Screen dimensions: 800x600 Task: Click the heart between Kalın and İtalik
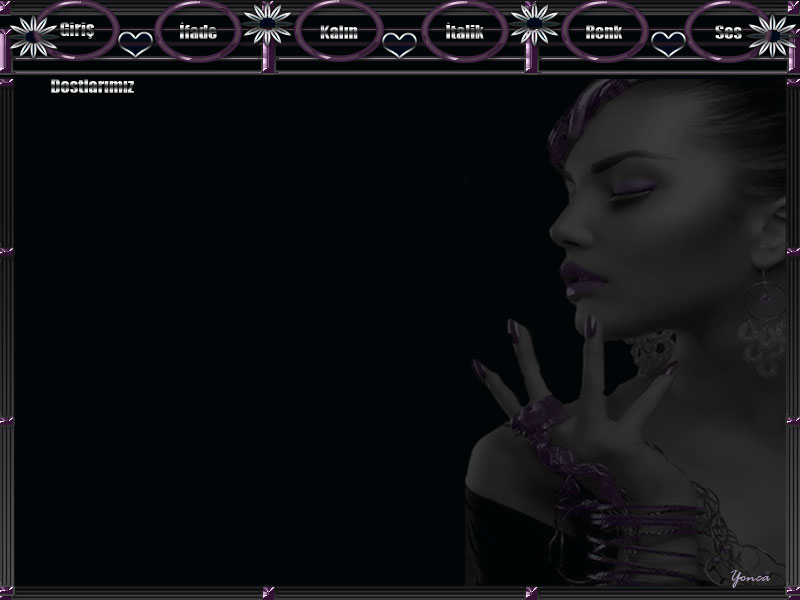pyautogui.click(x=400, y=43)
